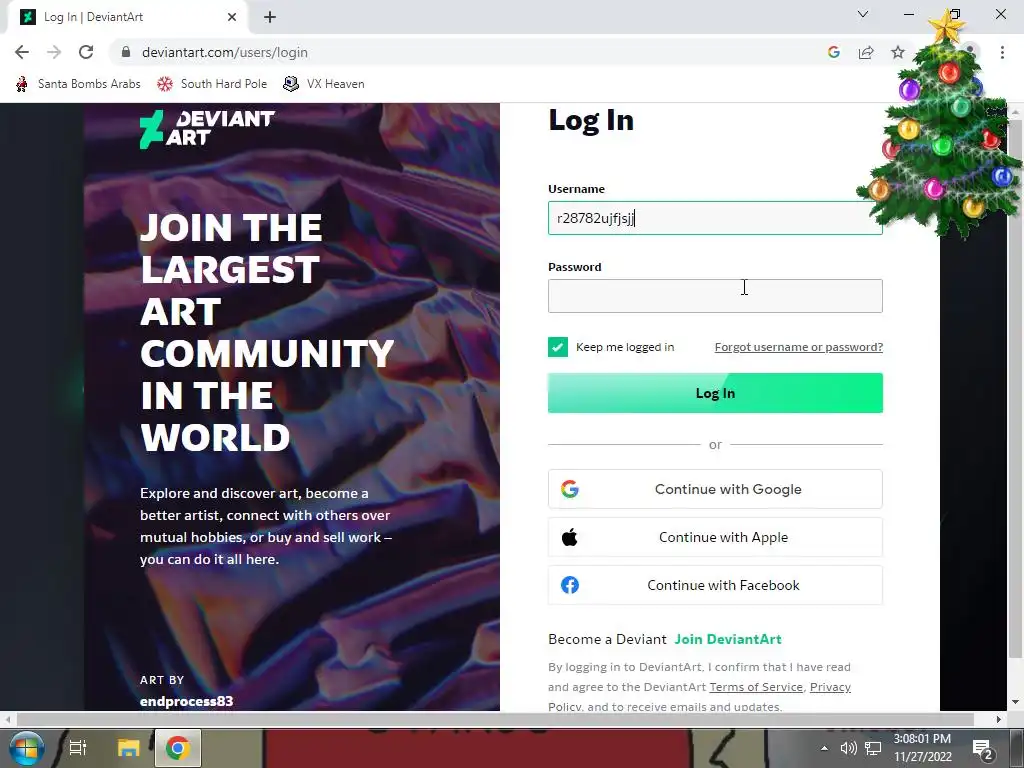Viewport: 1024px width, 768px height.
Task: Open the Terms of Service link
Action: click(x=756, y=687)
